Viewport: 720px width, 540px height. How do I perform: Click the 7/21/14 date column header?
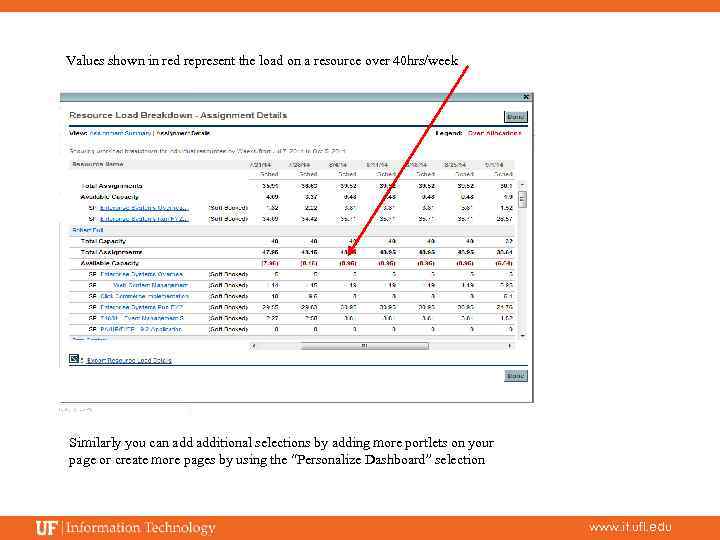(x=261, y=164)
